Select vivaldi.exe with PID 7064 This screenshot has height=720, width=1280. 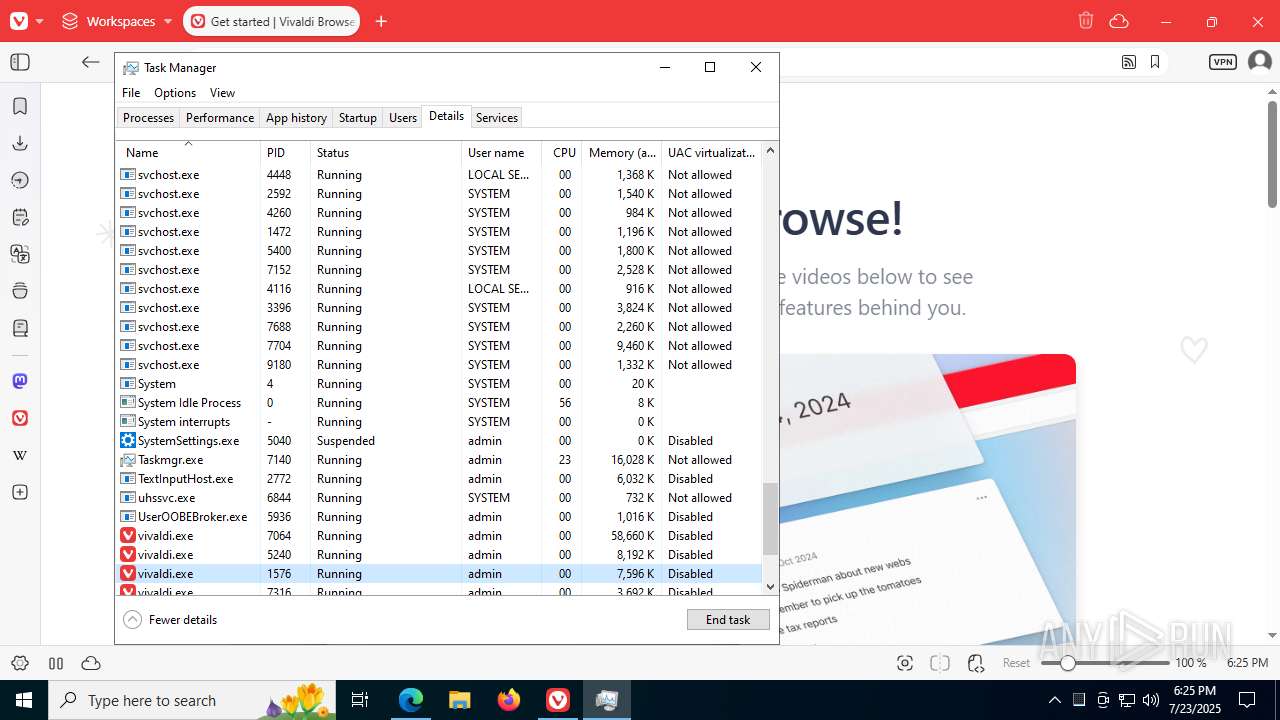(x=439, y=536)
